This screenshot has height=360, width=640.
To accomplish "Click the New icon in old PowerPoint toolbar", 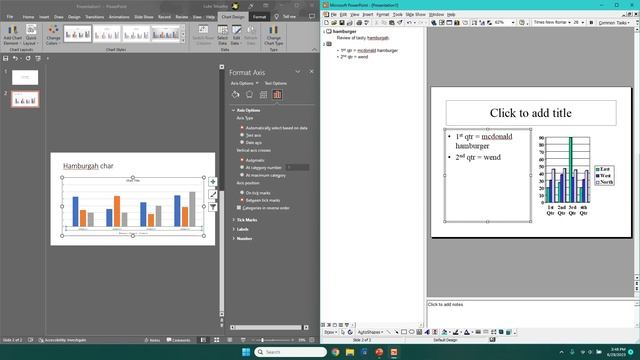I will tap(327, 23).
